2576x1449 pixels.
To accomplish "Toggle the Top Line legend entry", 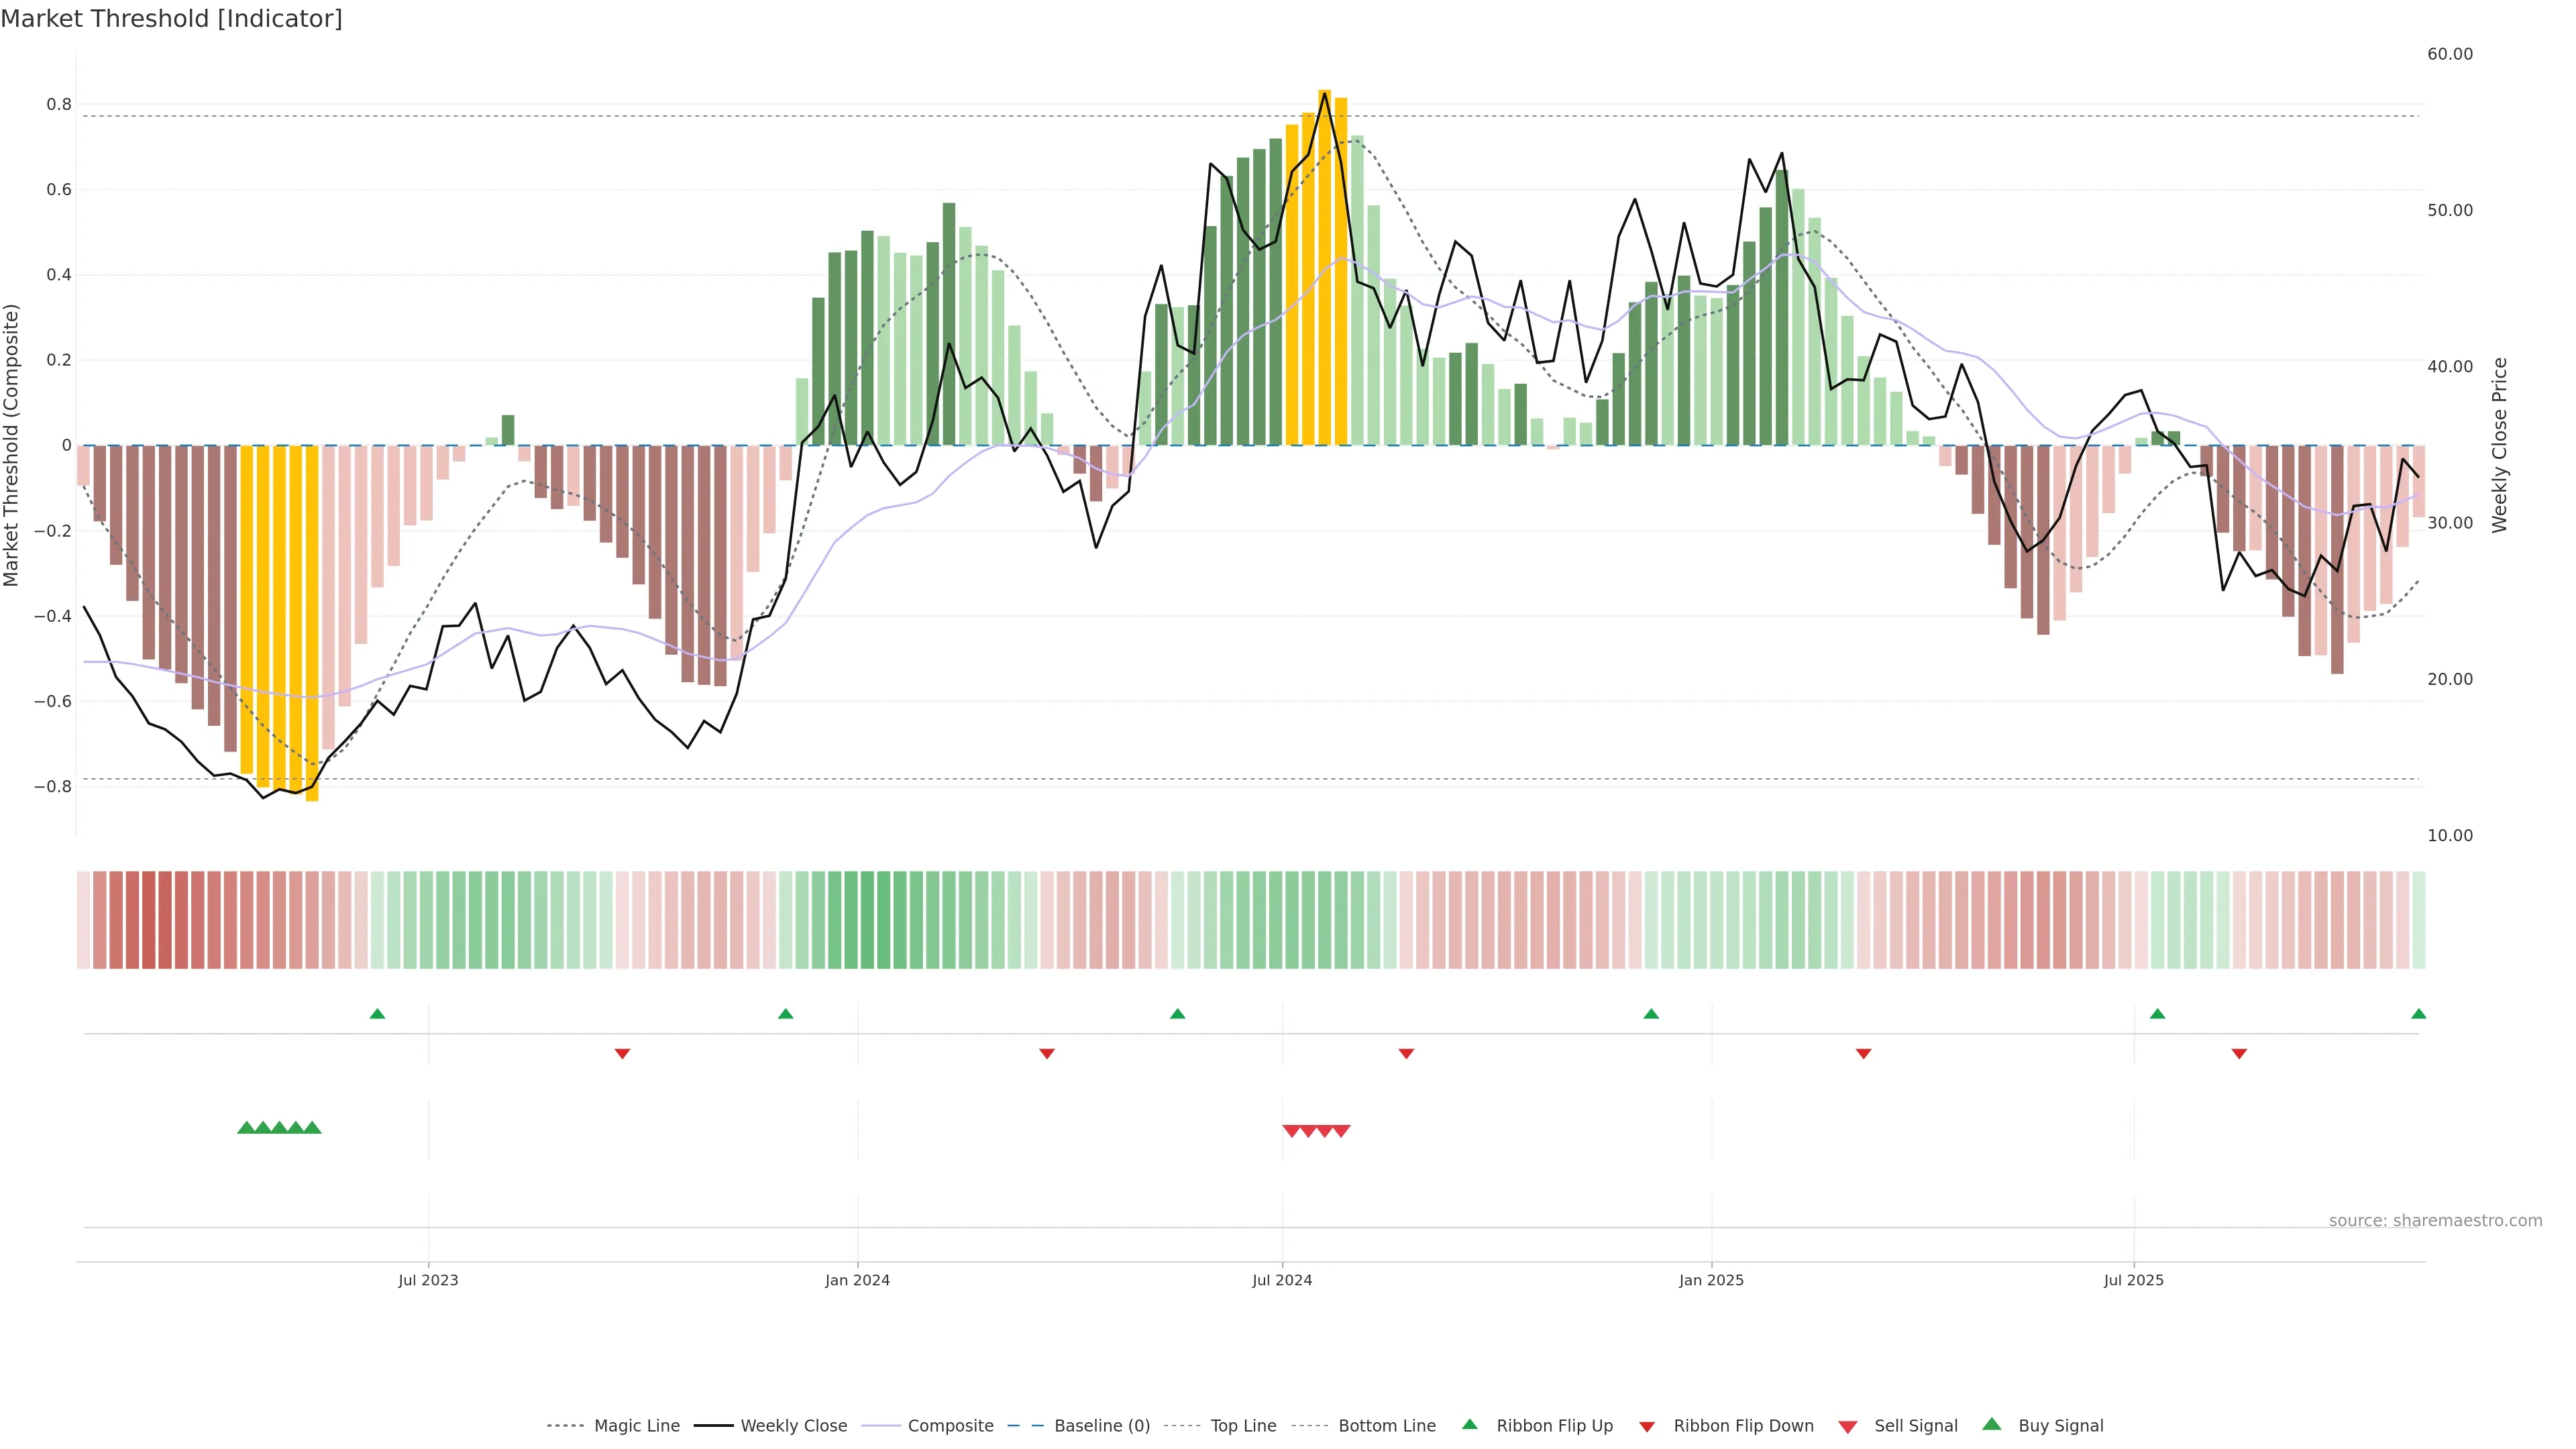I will (1243, 1426).
